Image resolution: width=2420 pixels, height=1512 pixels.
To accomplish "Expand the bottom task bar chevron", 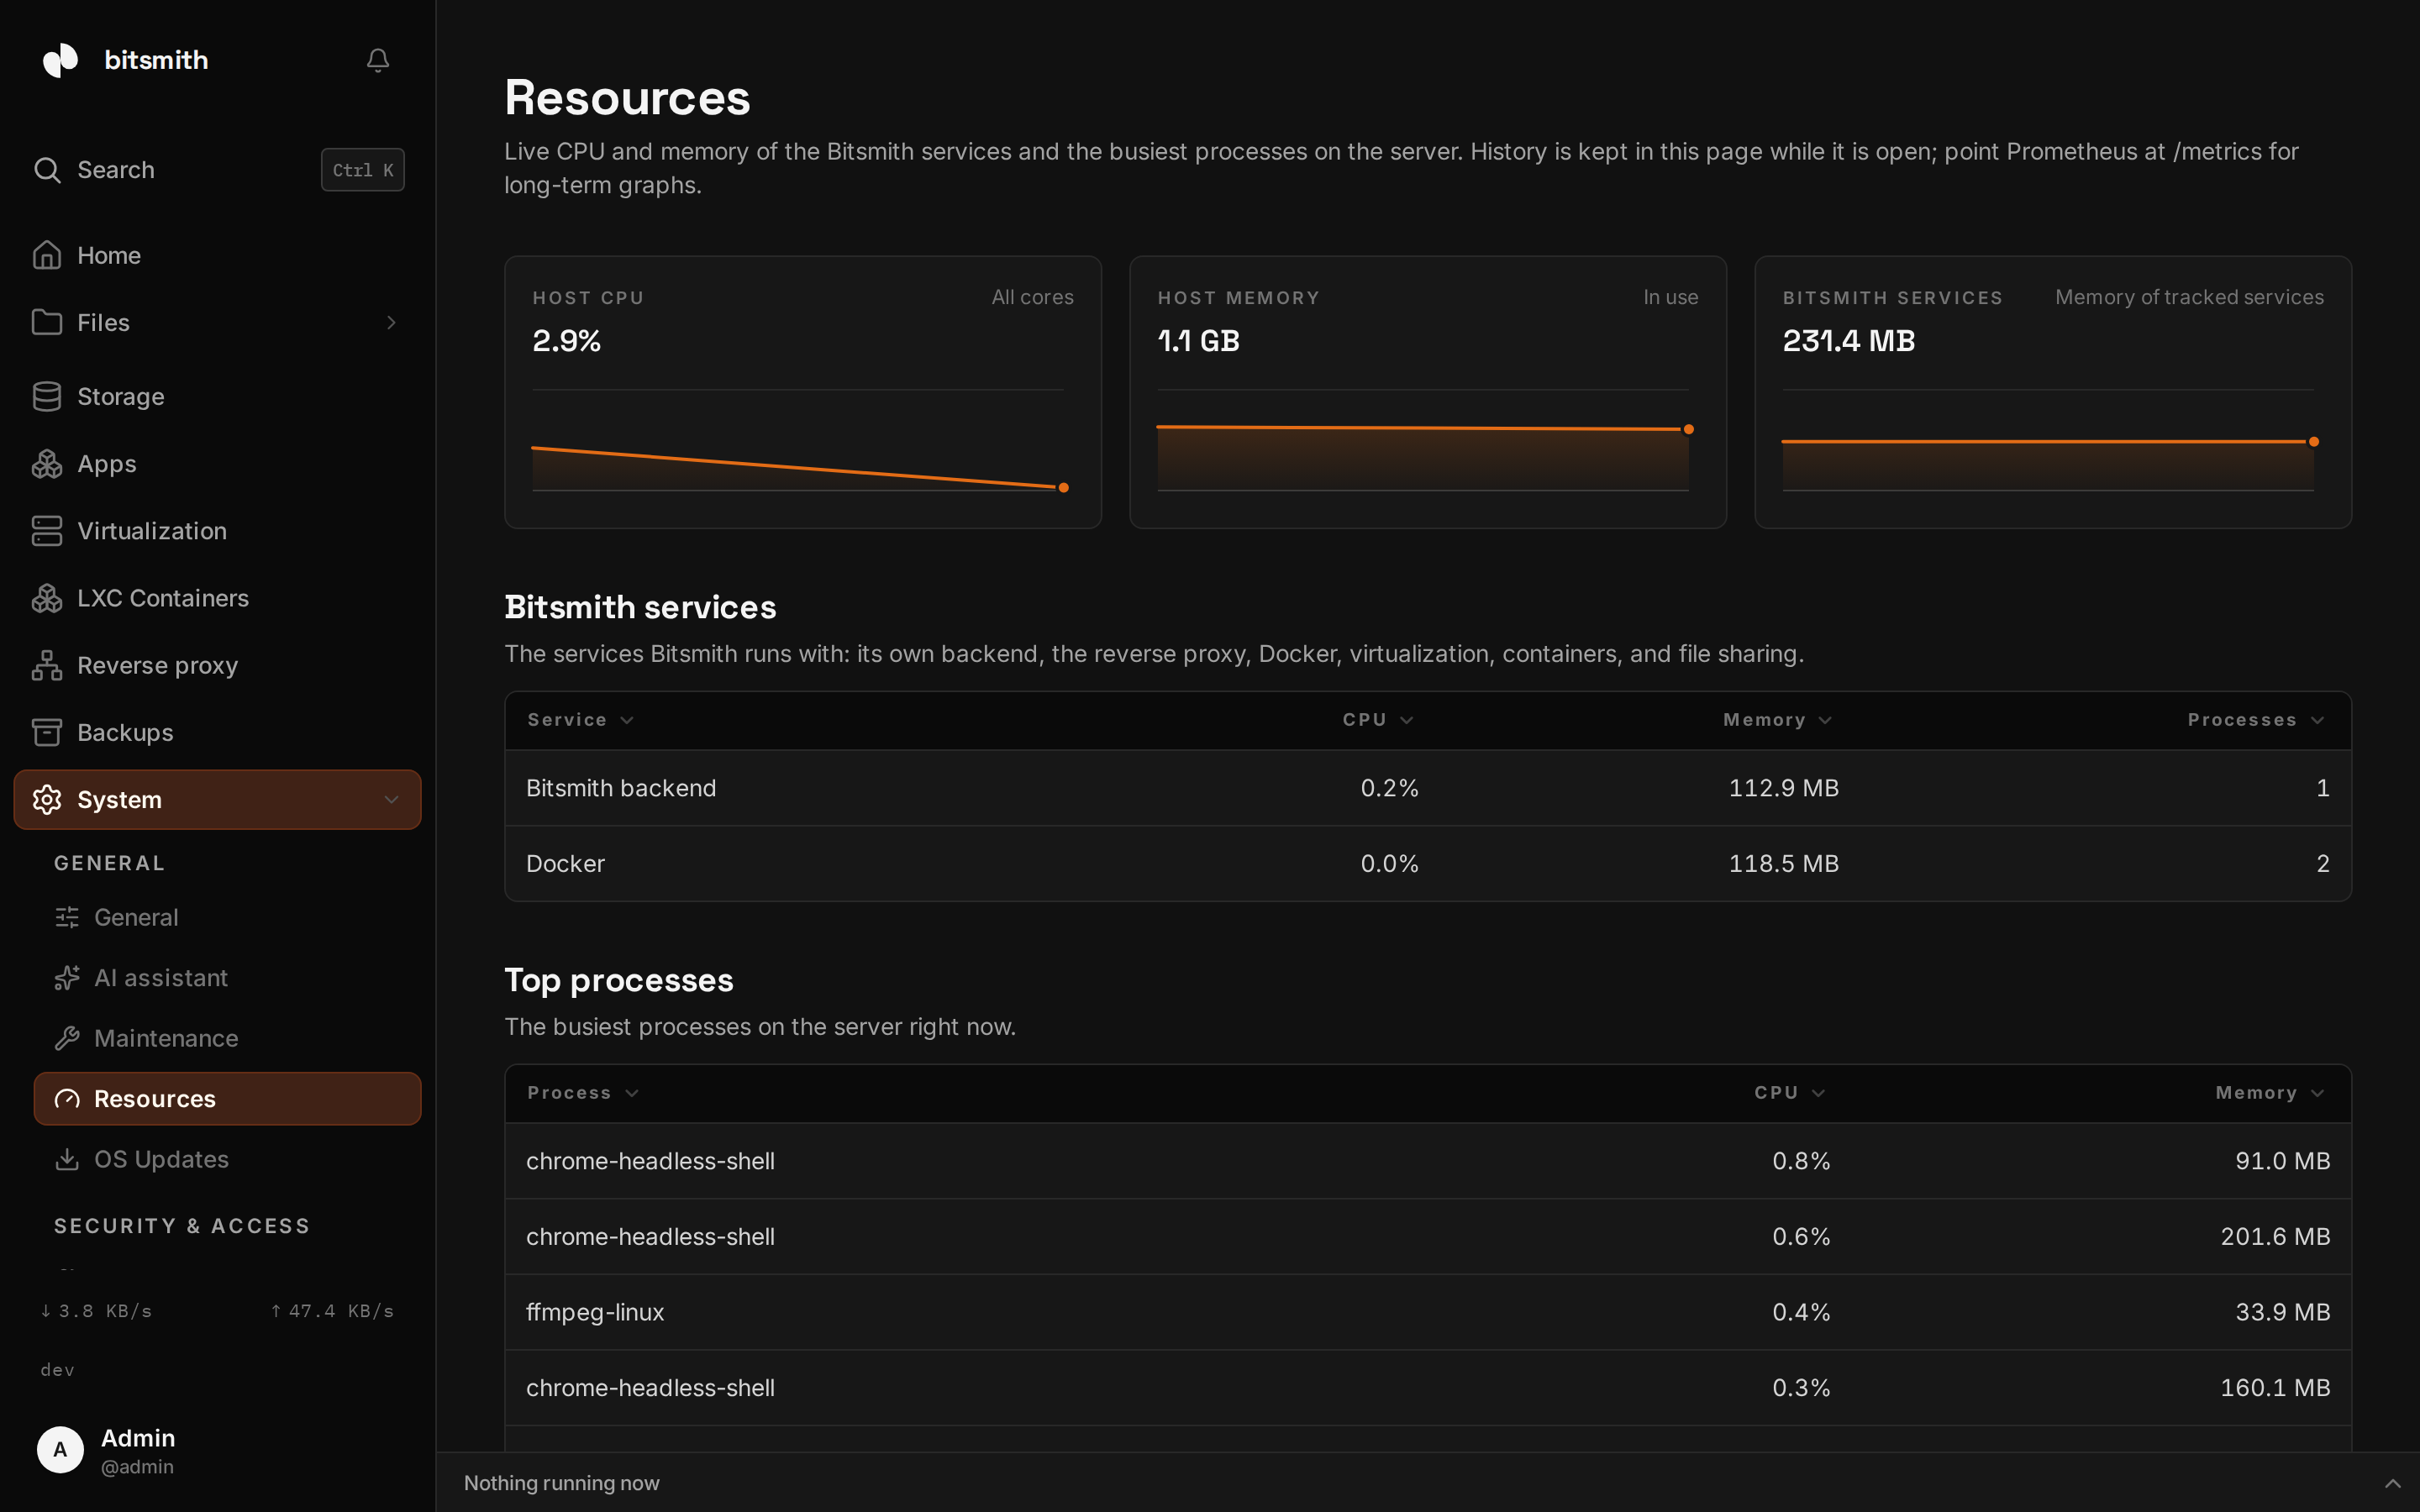I will (2392, 1483).
